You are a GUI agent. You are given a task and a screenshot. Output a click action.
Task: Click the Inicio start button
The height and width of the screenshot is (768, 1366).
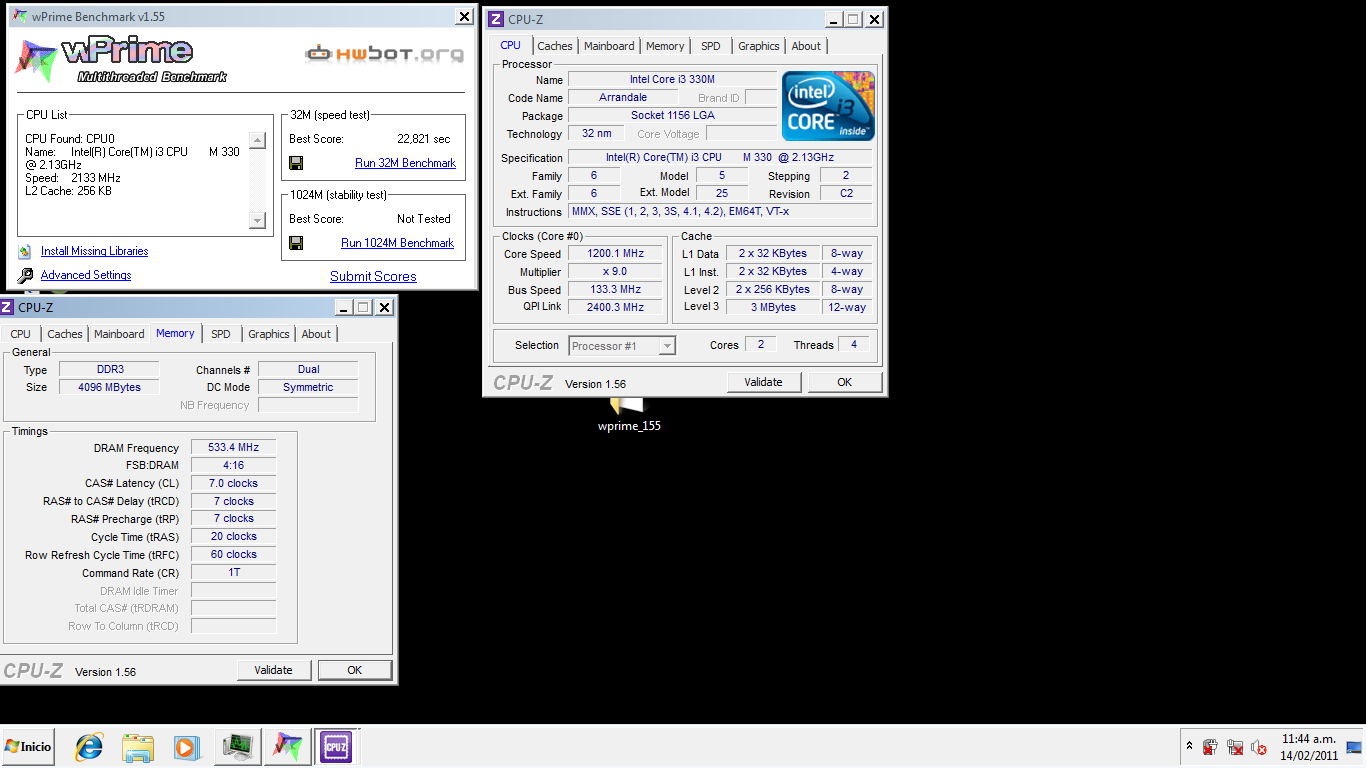pyautogui.click(x=28, y=747)
